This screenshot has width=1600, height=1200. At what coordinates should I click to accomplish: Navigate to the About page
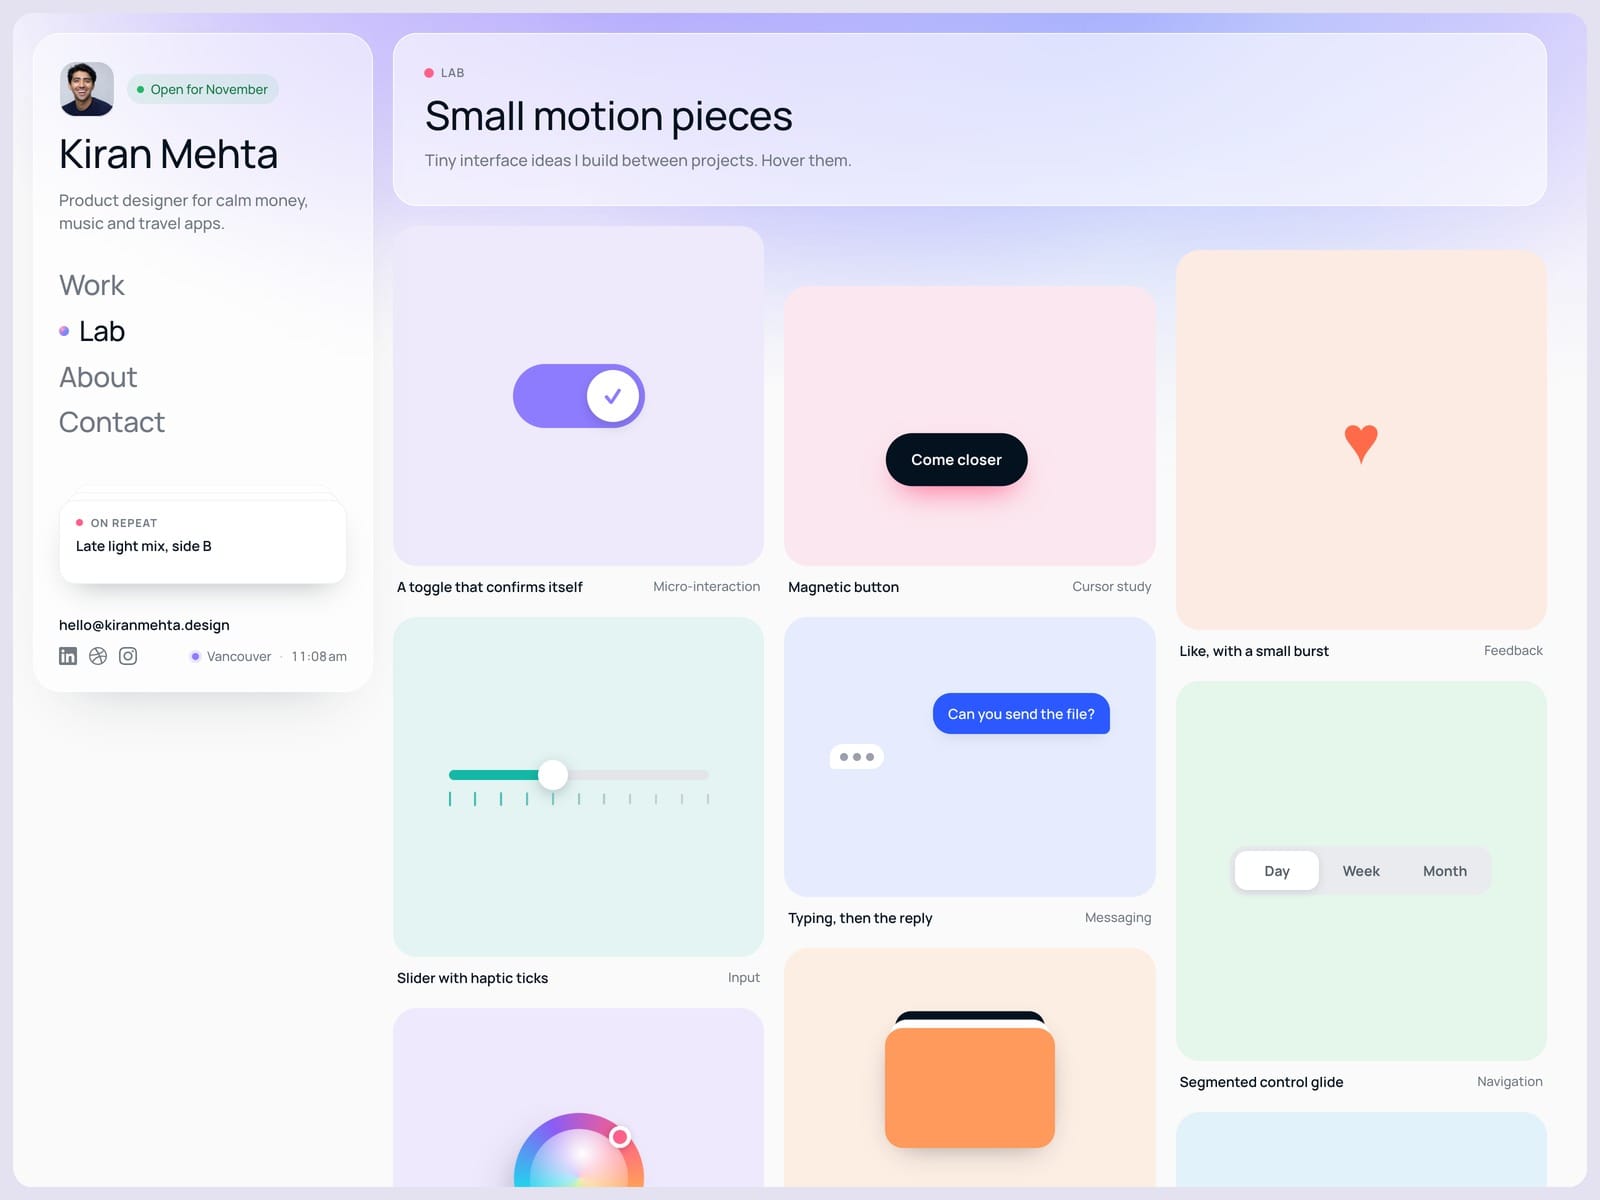click(x=98, y=377)
